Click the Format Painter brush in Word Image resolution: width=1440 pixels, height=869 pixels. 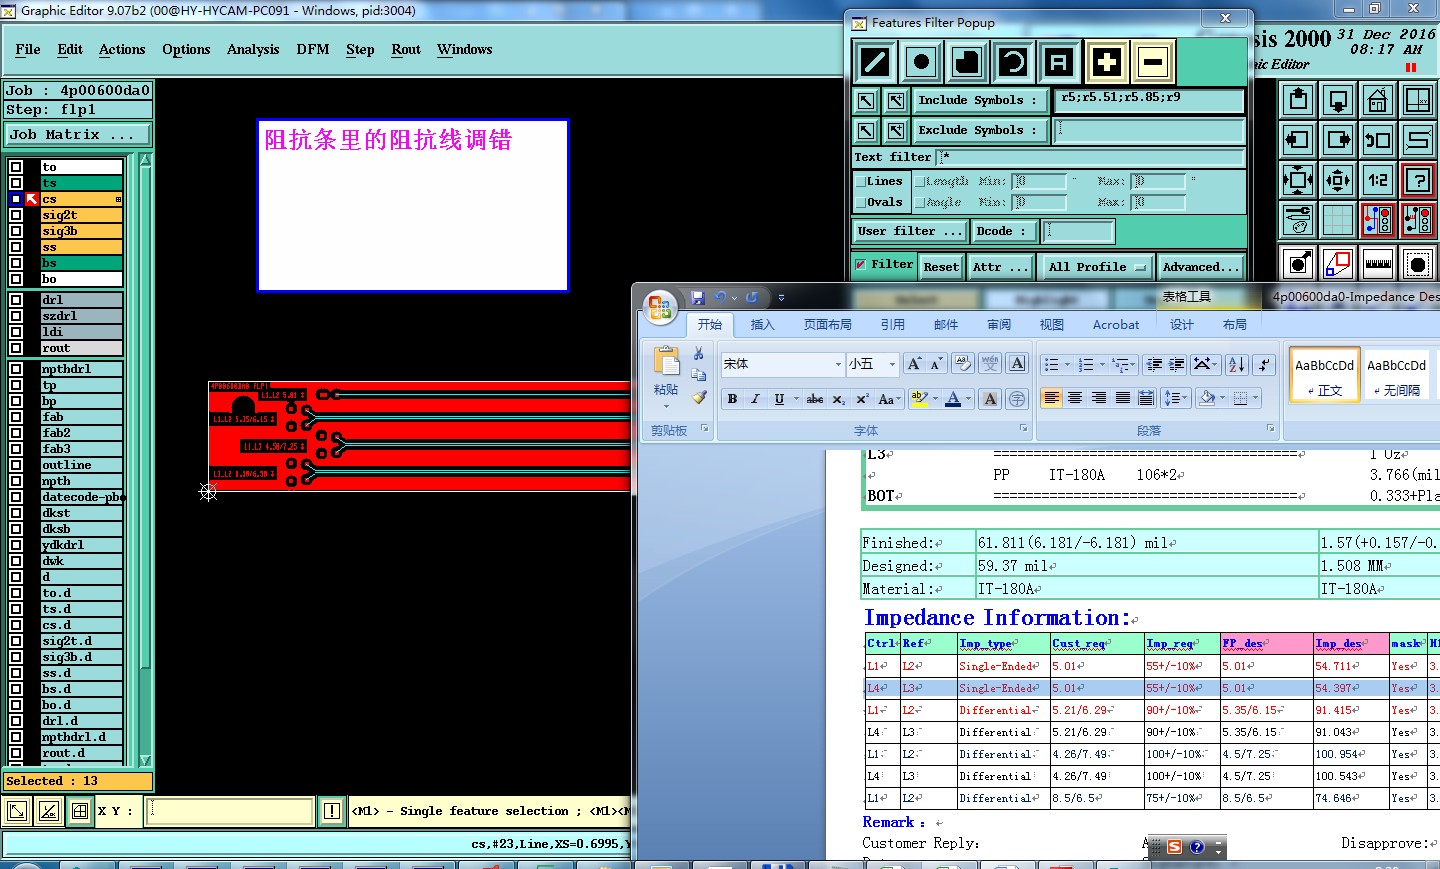coord(699,397)
